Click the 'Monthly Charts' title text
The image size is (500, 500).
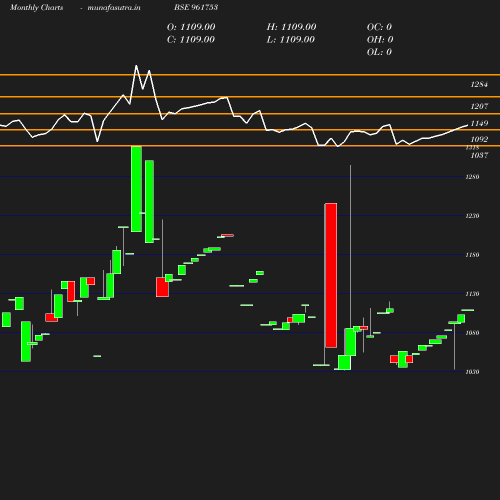pos(36,7)
